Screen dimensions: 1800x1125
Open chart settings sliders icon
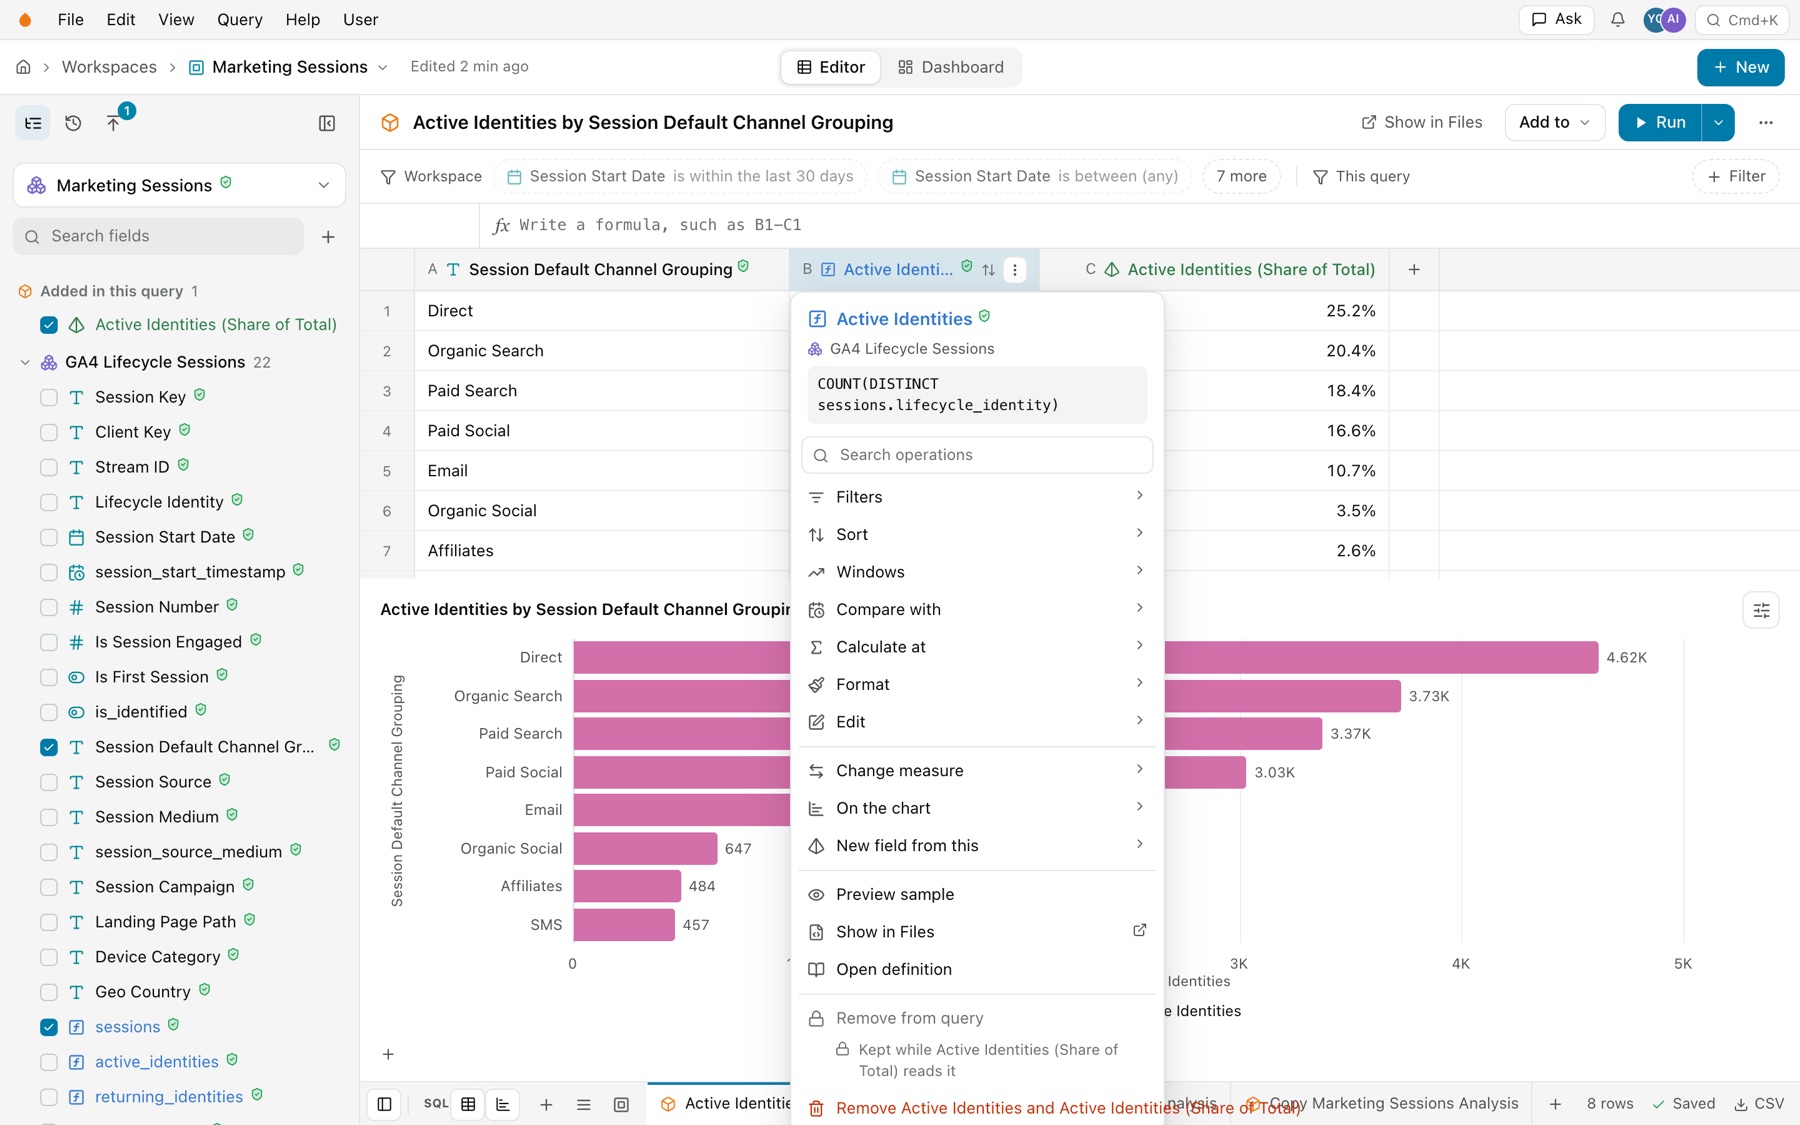click(1761, 610)
